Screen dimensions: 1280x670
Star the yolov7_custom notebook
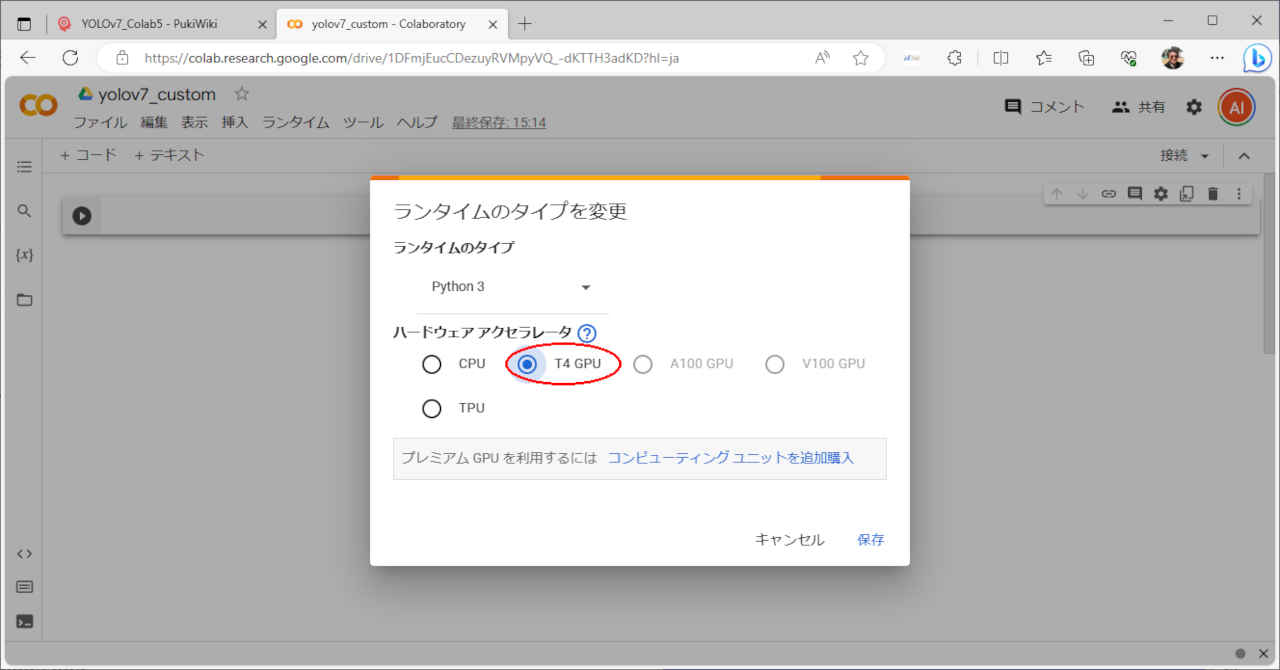(x=241, y=94)
